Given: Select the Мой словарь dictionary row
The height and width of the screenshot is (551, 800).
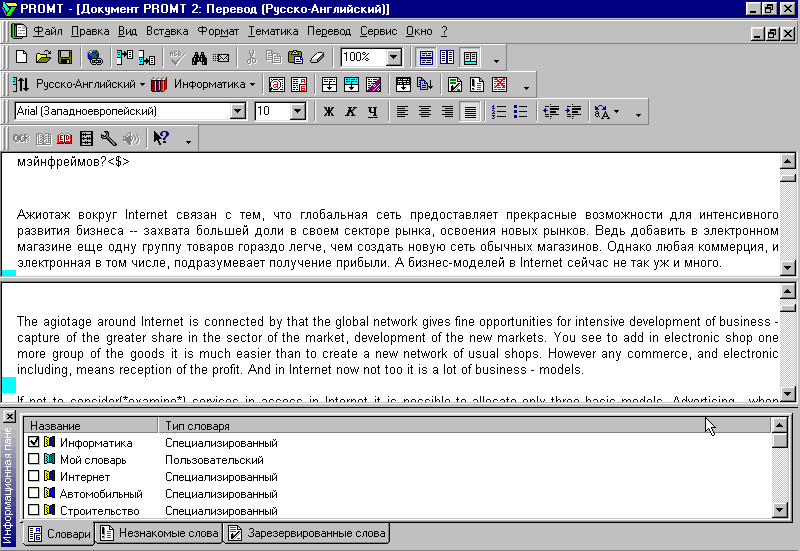Looking at the screenshot, I should point(398,459).
